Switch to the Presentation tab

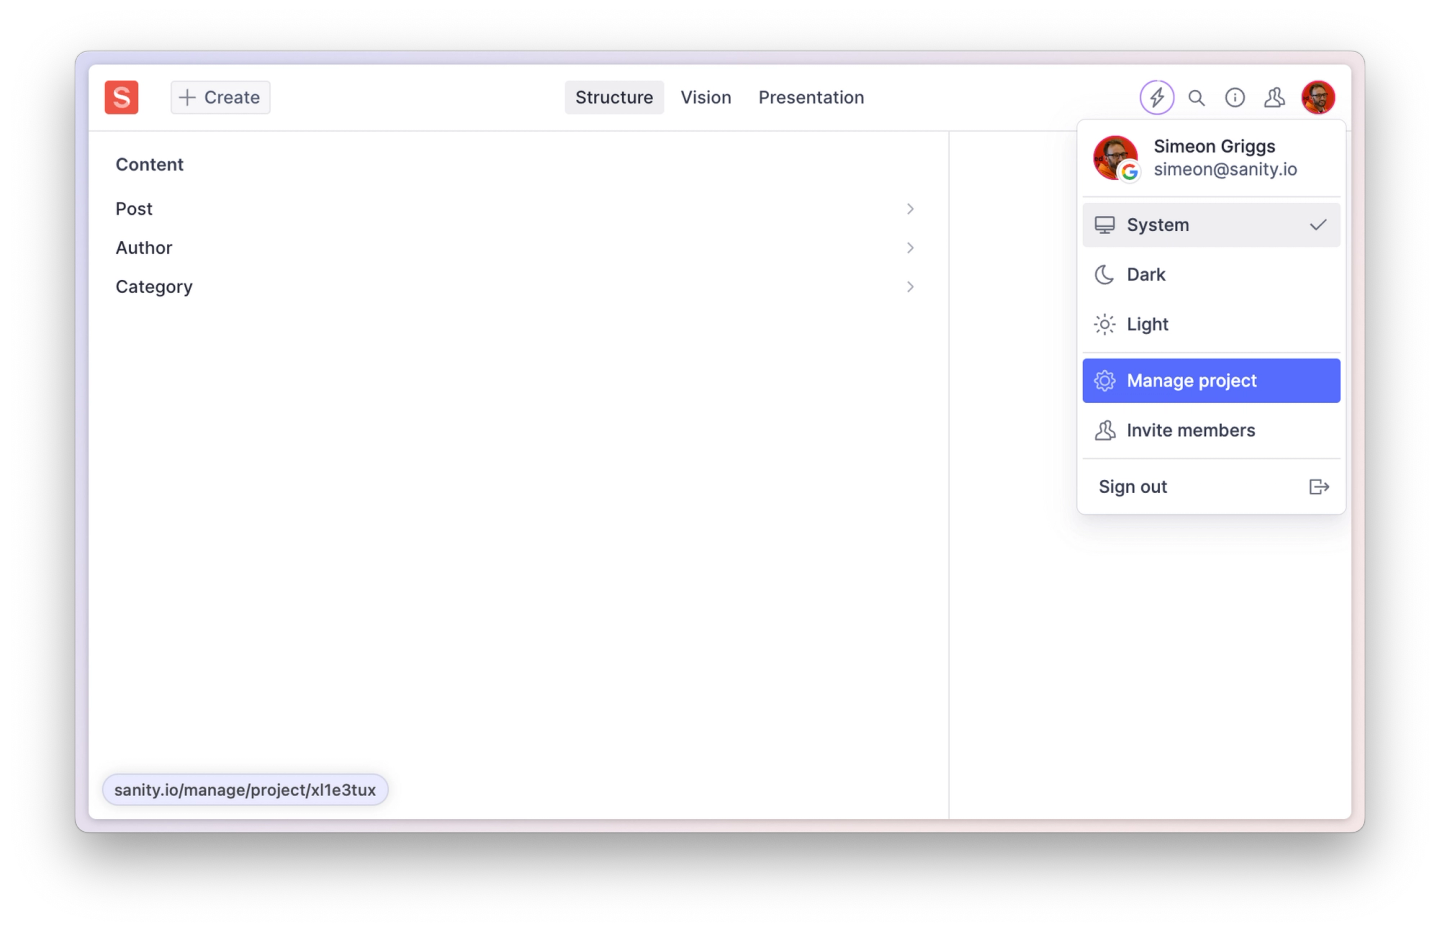[811, 97]
